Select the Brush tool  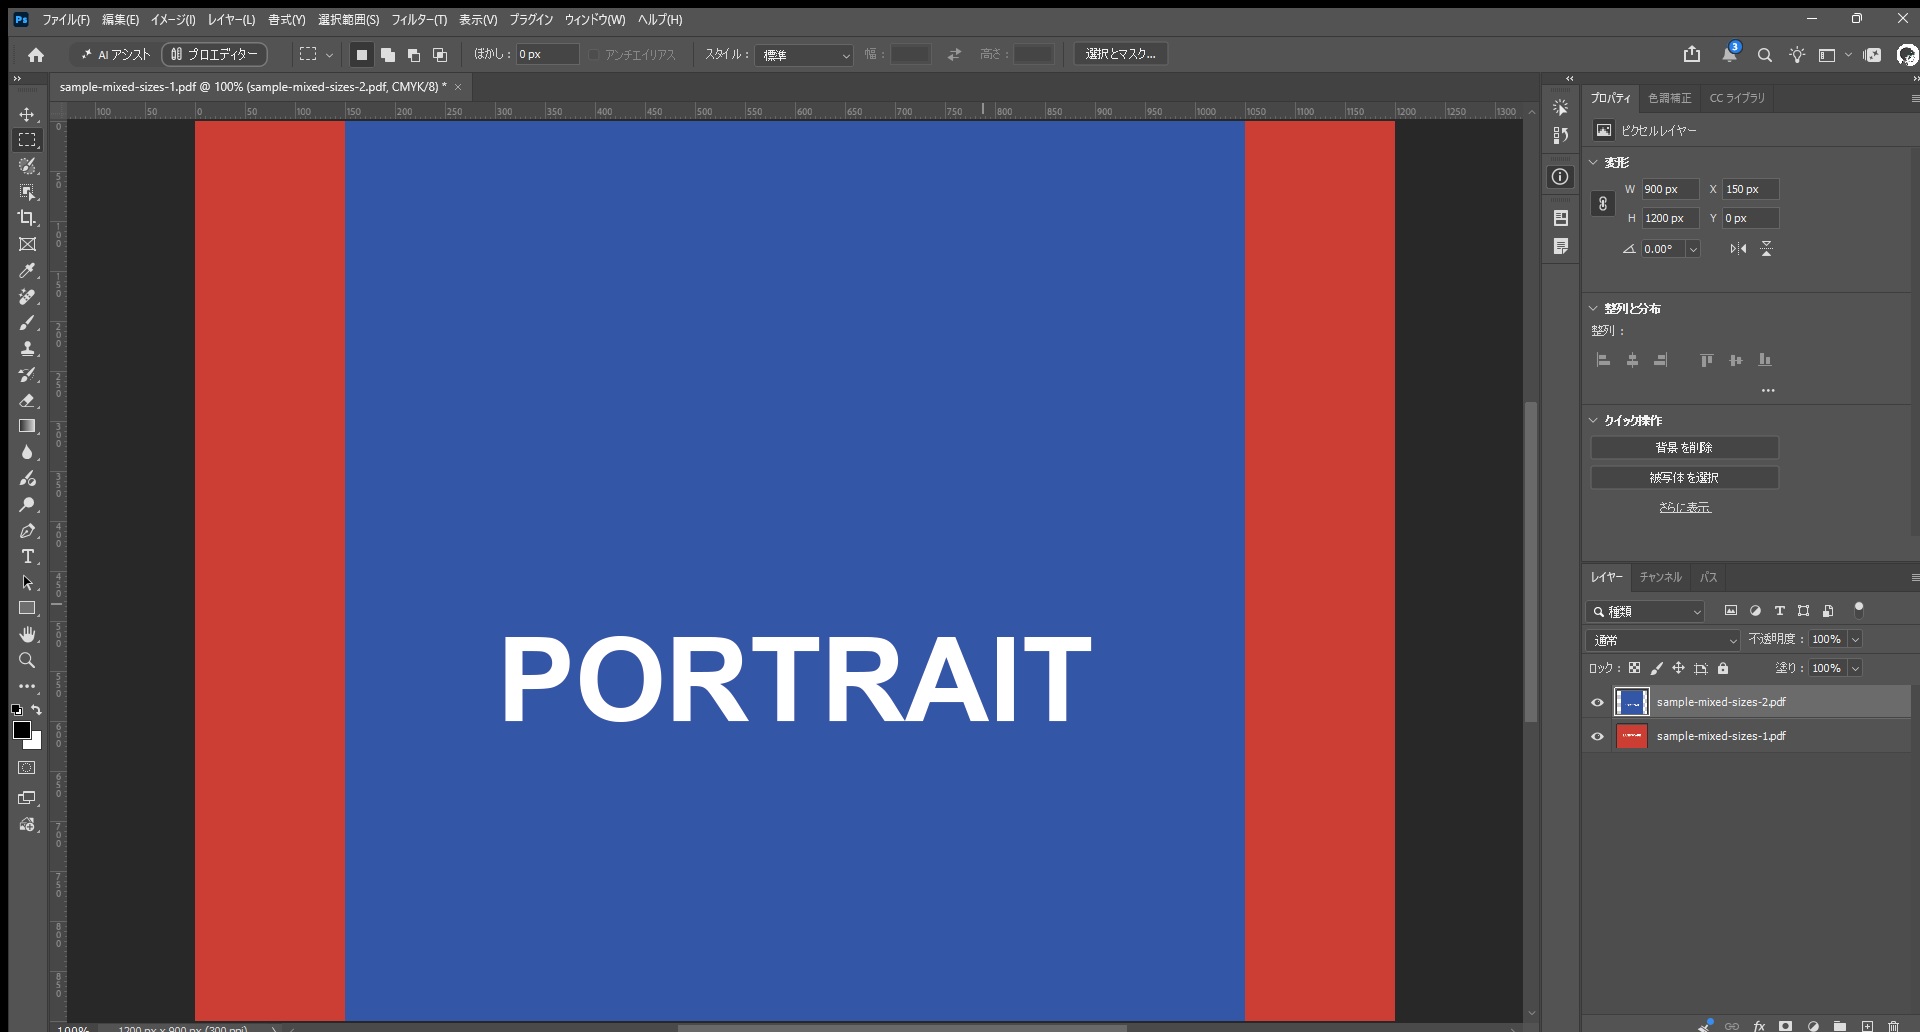27,323
